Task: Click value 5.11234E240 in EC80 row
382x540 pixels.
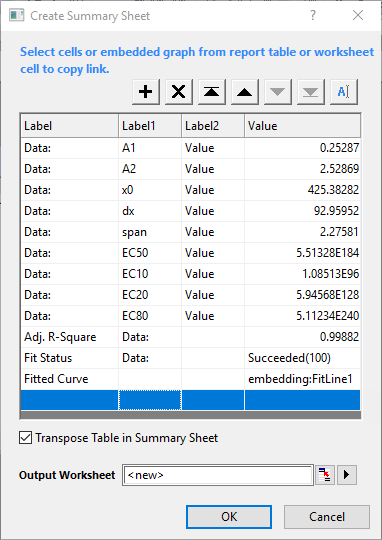Action: 302,316
